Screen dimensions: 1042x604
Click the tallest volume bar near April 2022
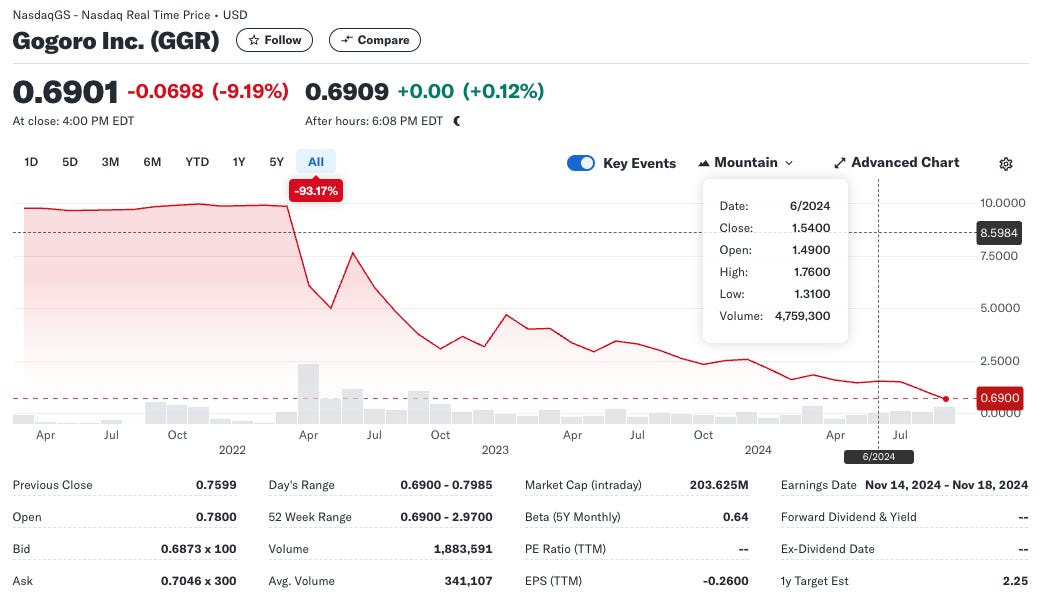(308, 393)
